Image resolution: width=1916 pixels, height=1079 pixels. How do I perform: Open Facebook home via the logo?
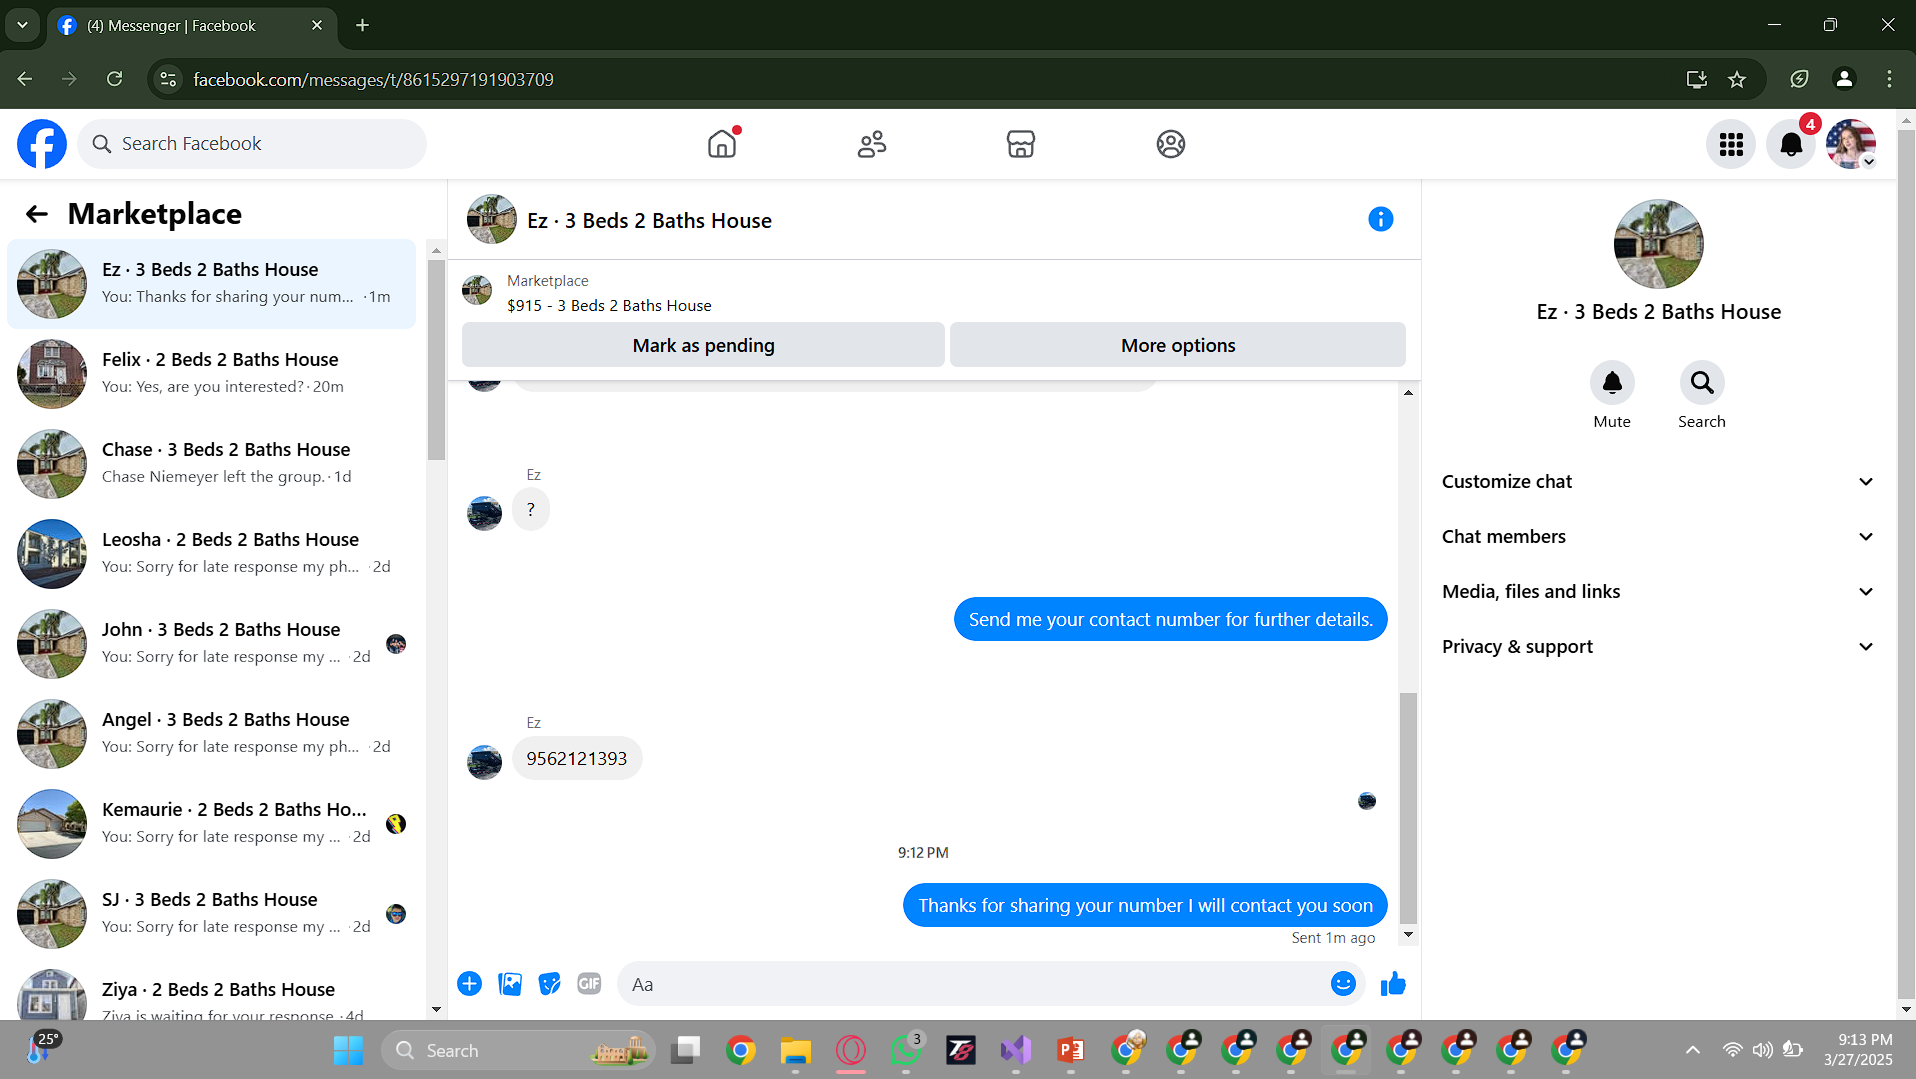(x=42, y=144)
